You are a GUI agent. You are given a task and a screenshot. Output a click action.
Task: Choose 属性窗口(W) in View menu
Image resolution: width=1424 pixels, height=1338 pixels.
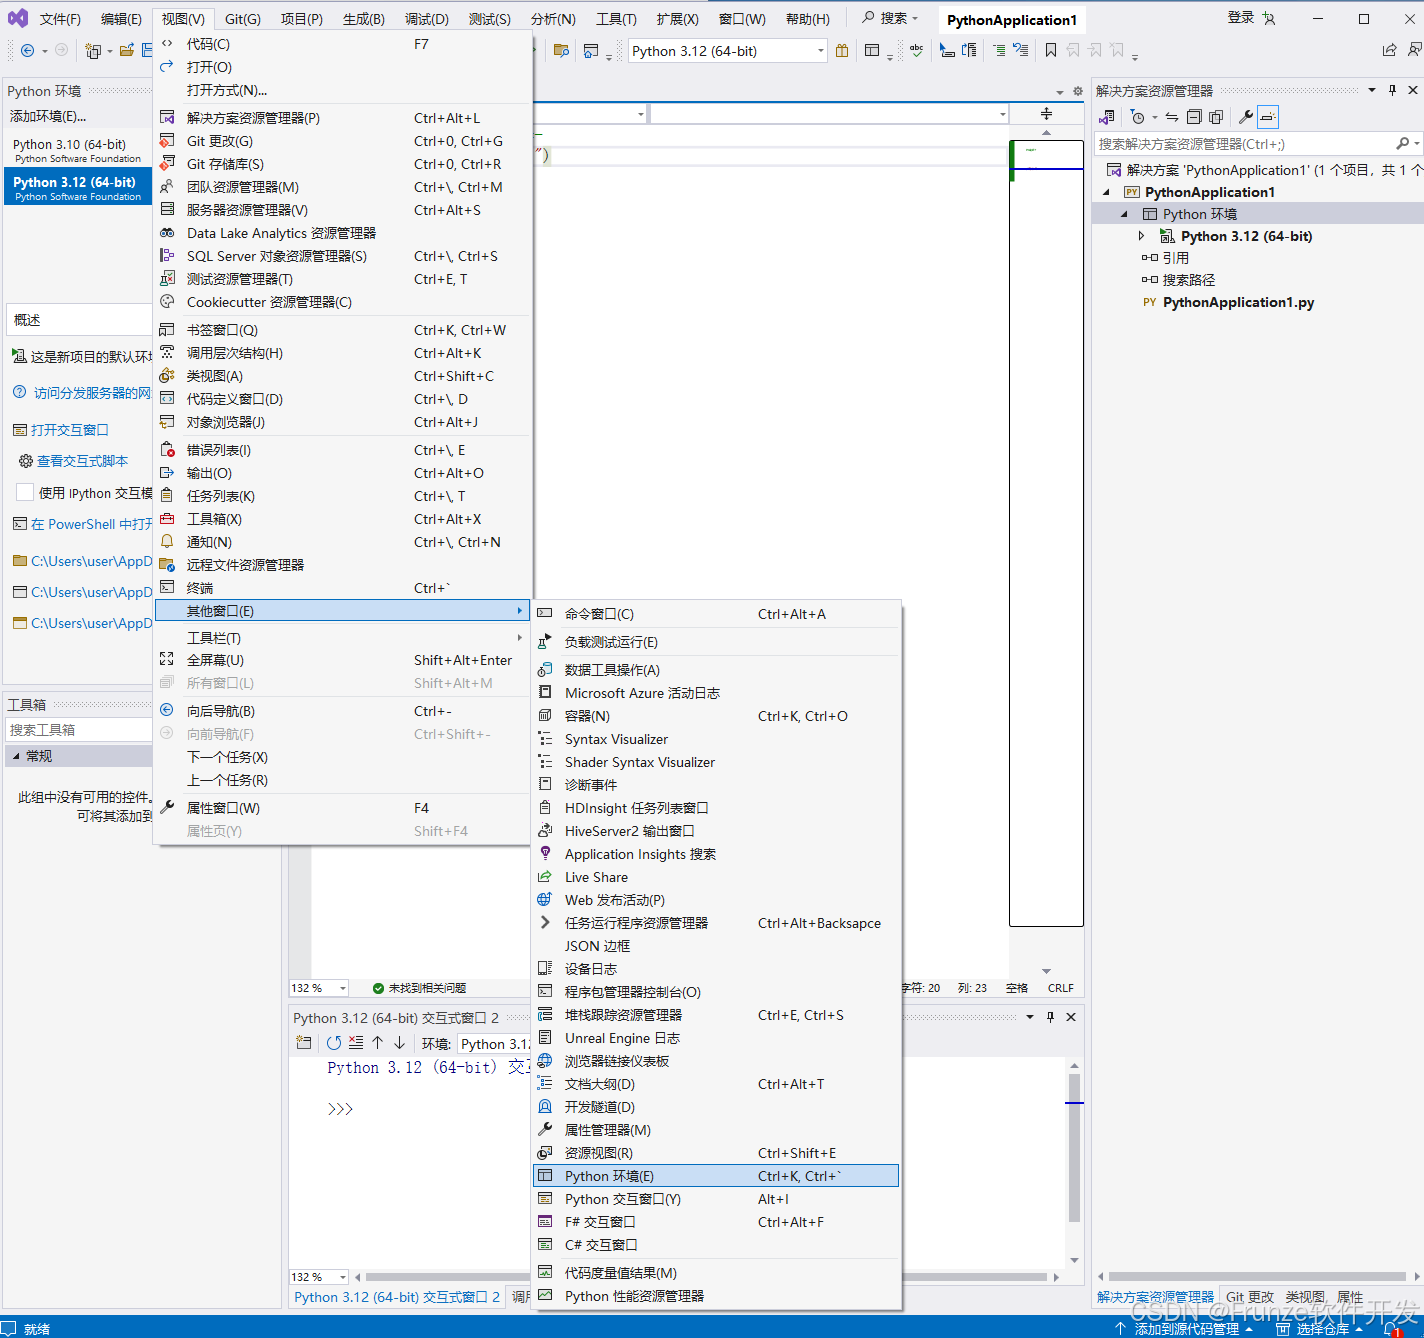click(342, 808)
